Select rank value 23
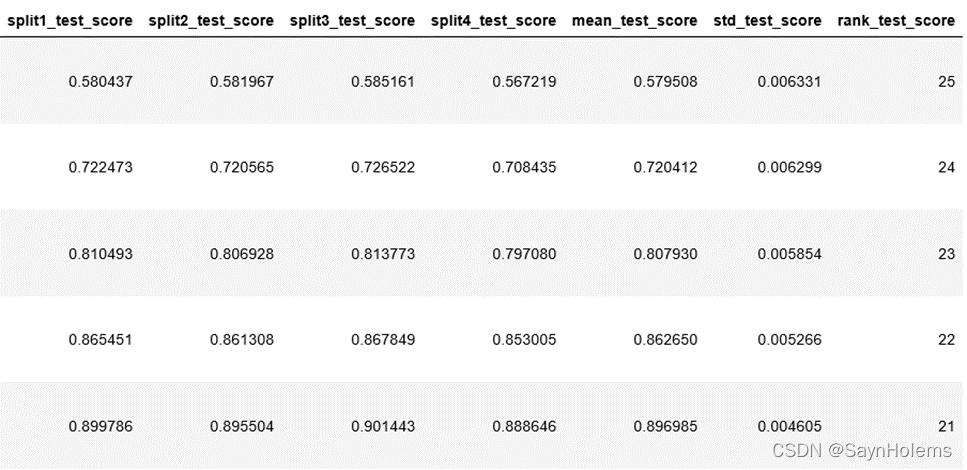This screenshot has width=967, height=470. tap(947, 254)
